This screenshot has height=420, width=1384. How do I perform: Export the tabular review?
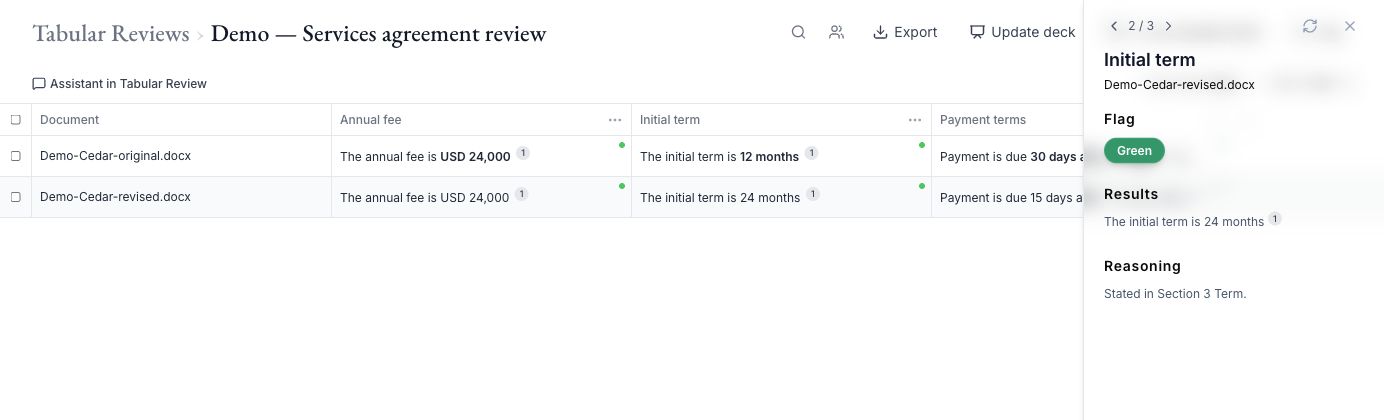click(905, 32)
